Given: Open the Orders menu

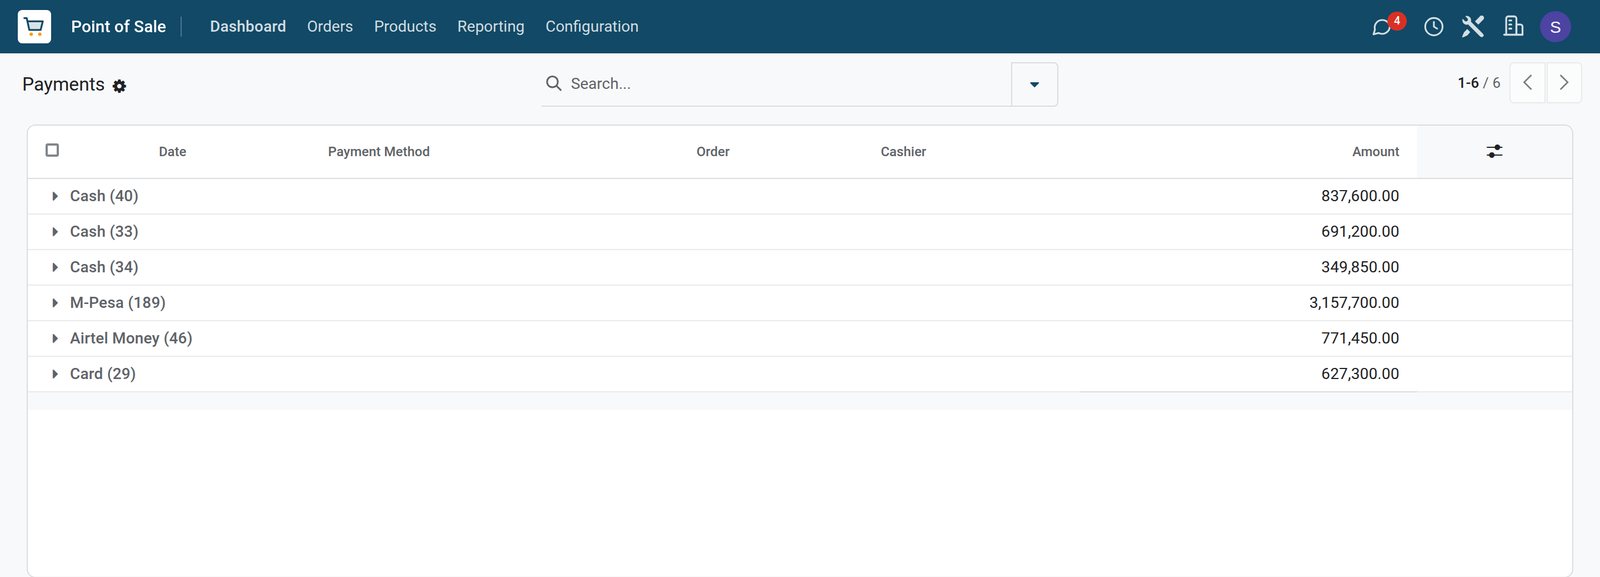Looking at the screenshot, I should 330,27.
